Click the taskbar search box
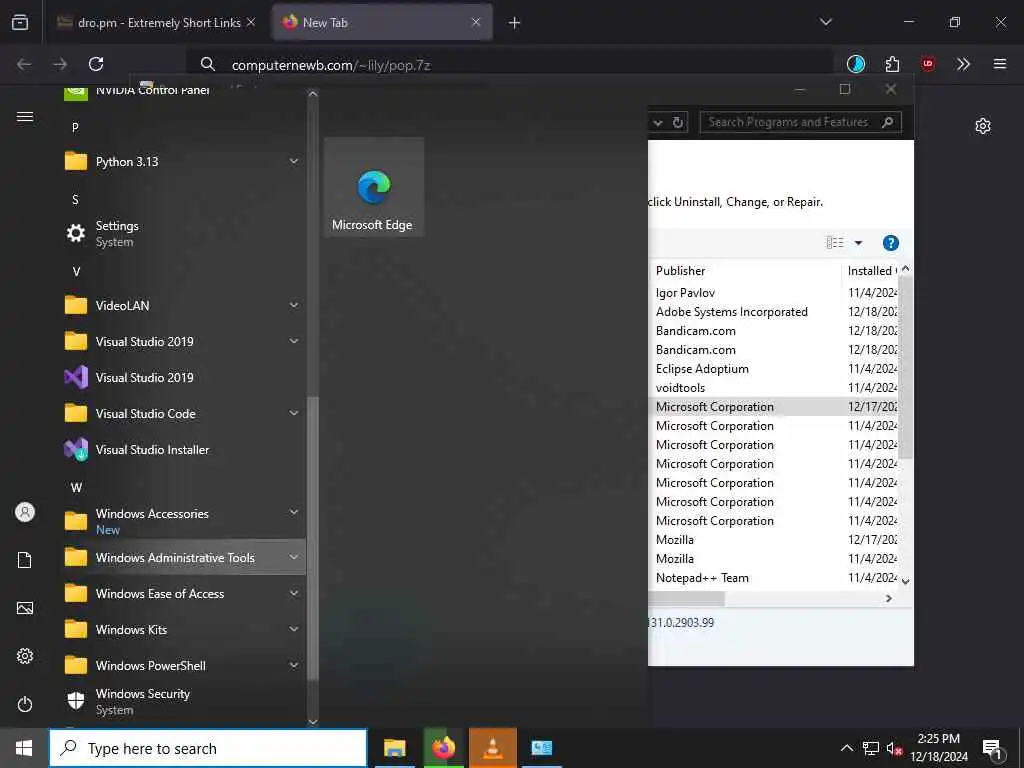Viewport: 1024px width, 768px height. point(208,748)
